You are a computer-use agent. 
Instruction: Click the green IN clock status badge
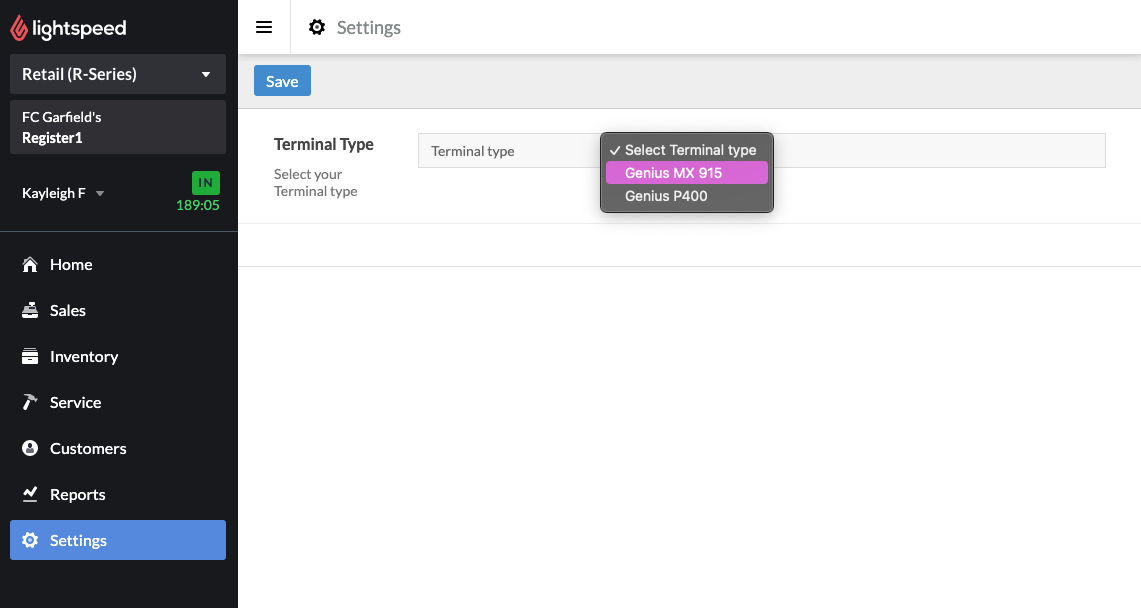click(206, 183)
